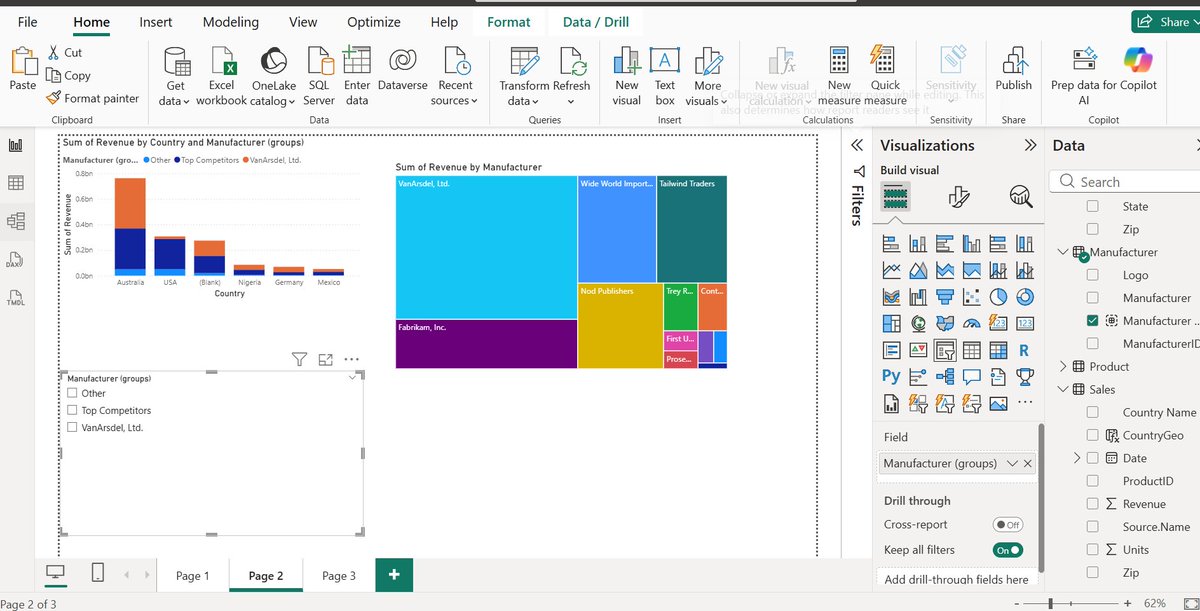Open the Analytics magnifier tab
The height and width of the screenshot is (611, 1200).
click(1021, 196)
